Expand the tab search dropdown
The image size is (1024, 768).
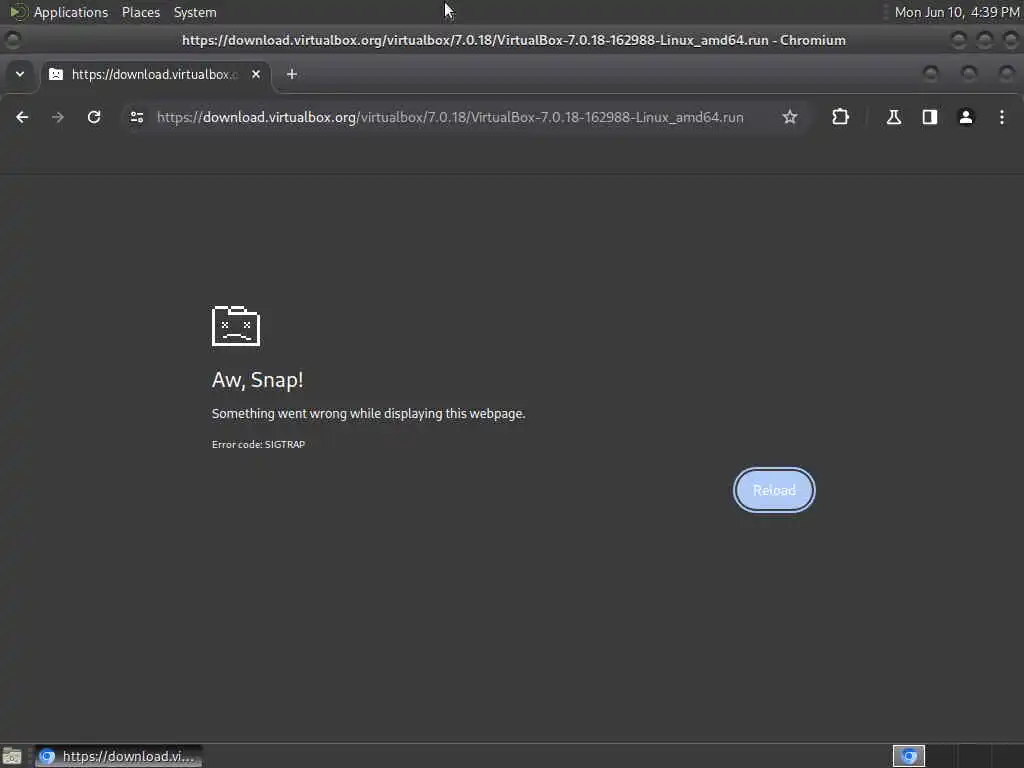20,74
